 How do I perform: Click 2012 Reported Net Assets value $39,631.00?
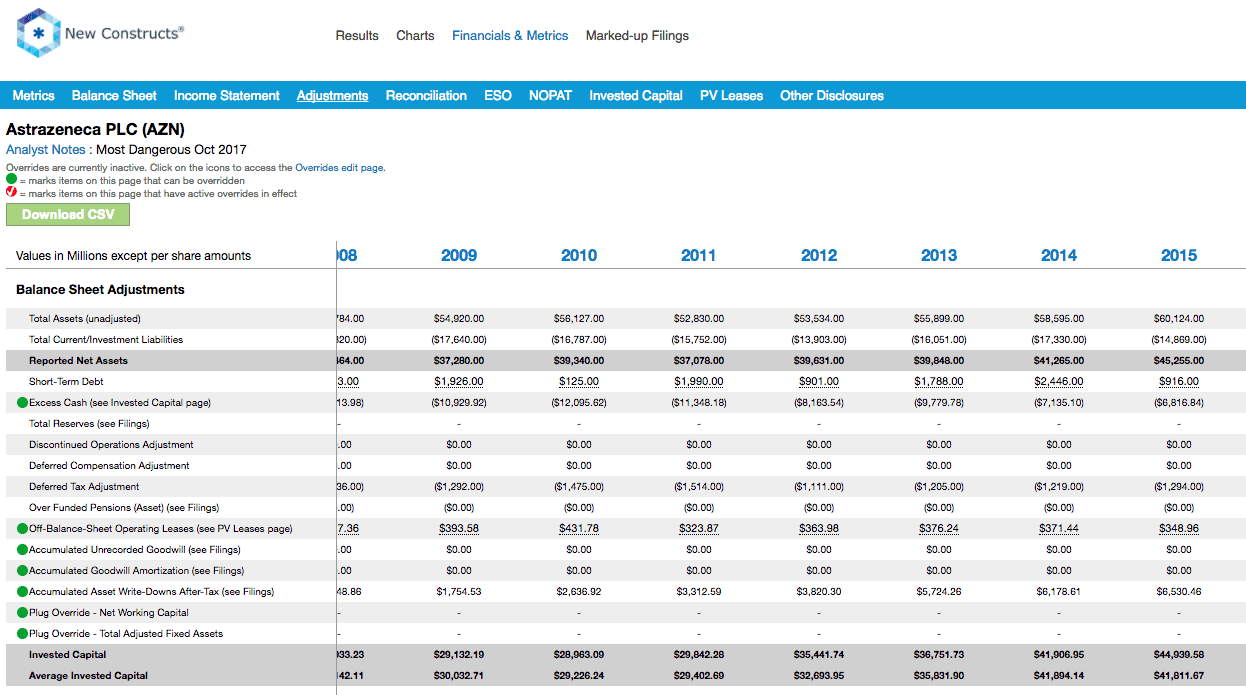point(819,361)
